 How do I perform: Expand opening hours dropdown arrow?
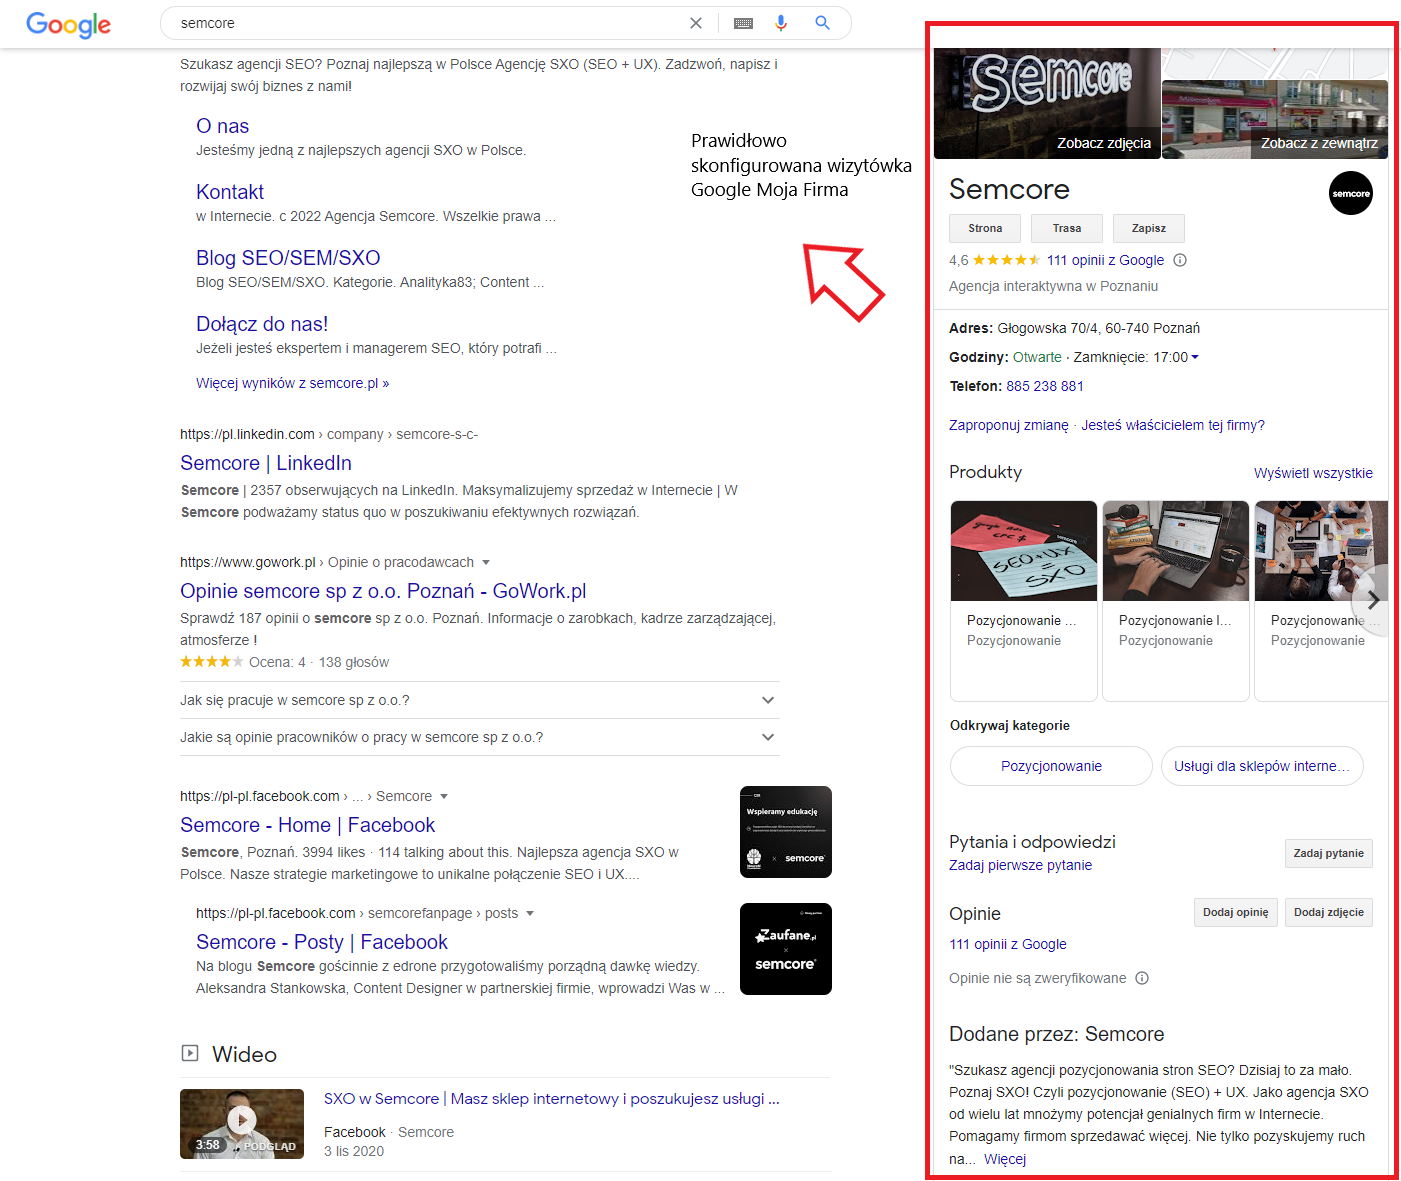coord(1195,357)
